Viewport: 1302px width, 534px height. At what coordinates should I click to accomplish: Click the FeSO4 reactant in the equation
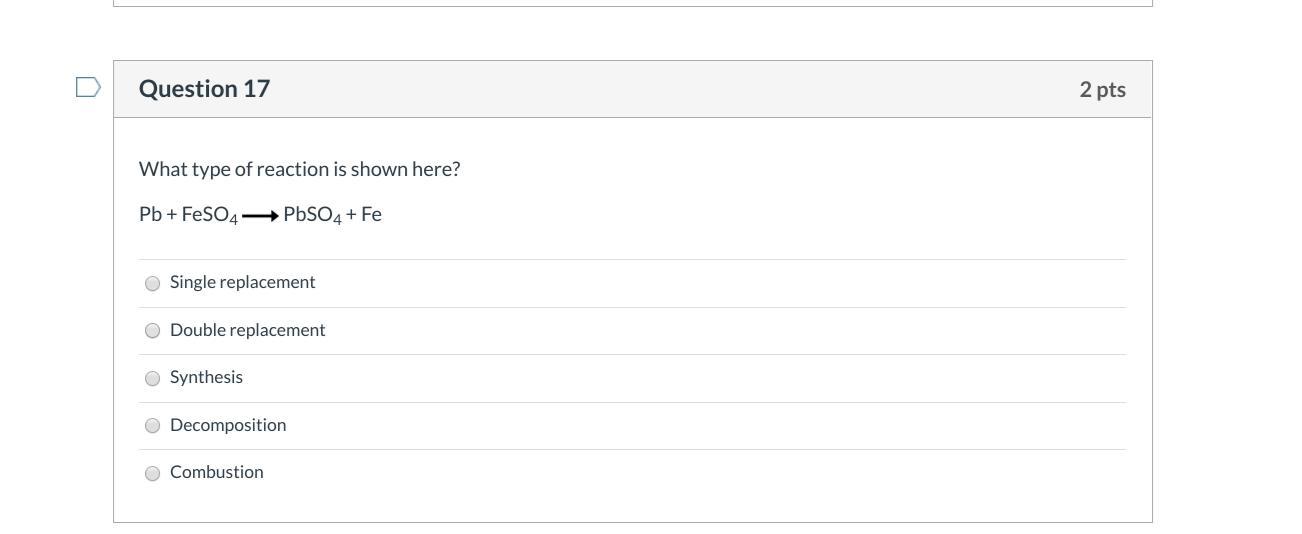click(x=209, y=215)
